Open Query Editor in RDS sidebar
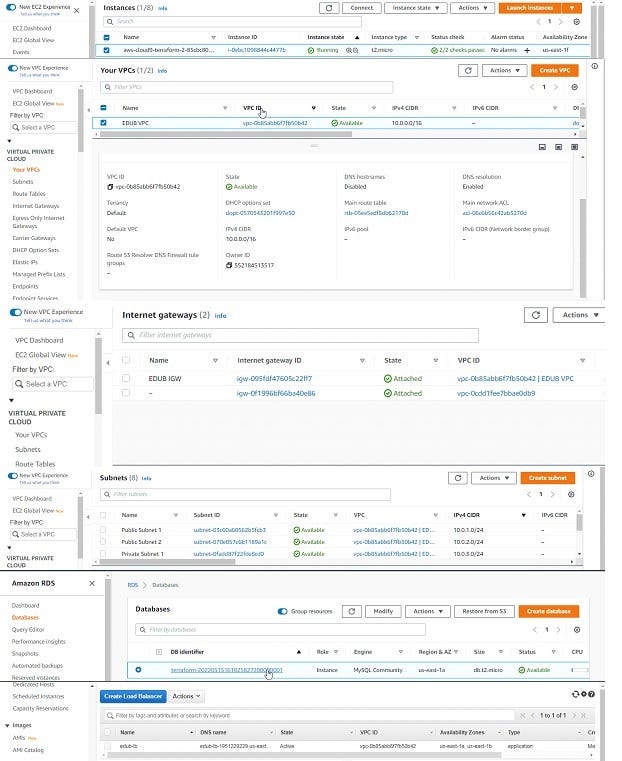The height and width of the screenshot is (761, 622). point(28,629)
